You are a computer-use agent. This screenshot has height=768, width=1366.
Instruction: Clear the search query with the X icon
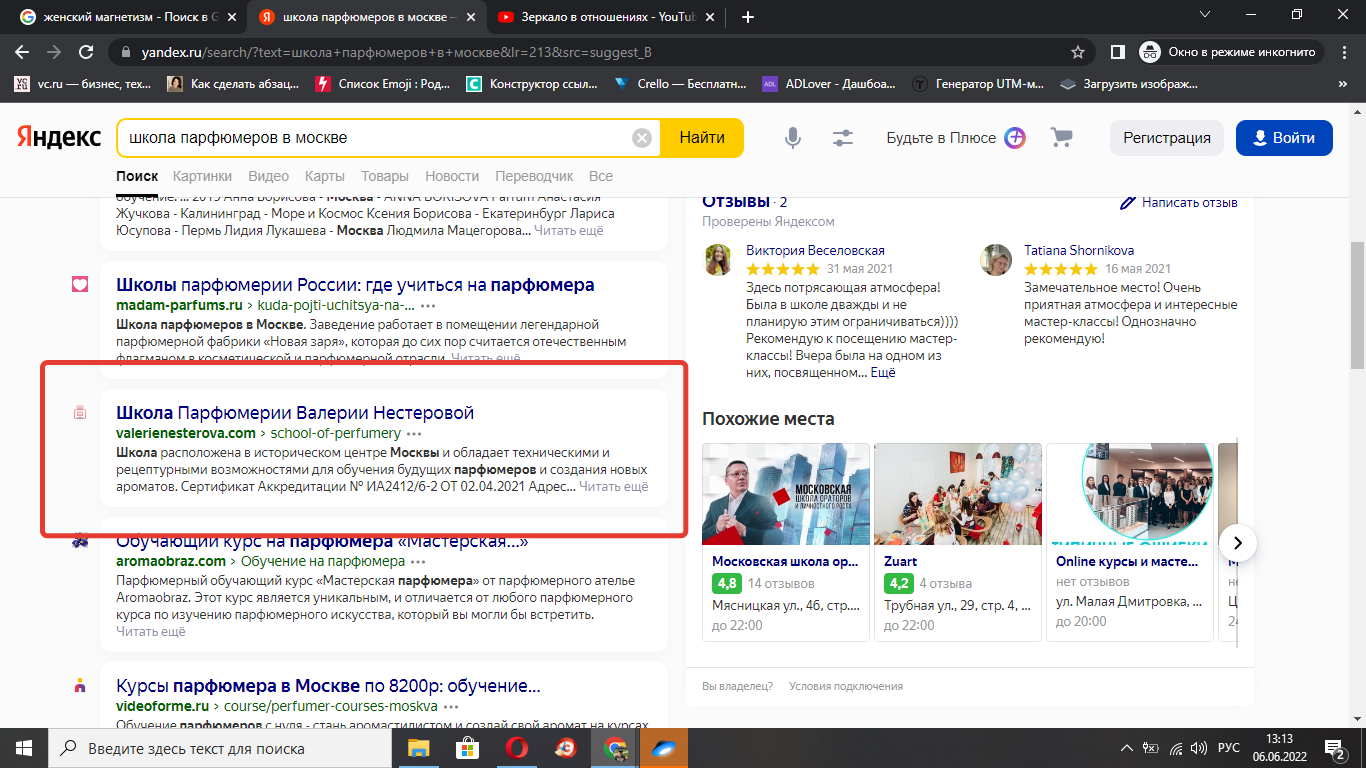642,138
